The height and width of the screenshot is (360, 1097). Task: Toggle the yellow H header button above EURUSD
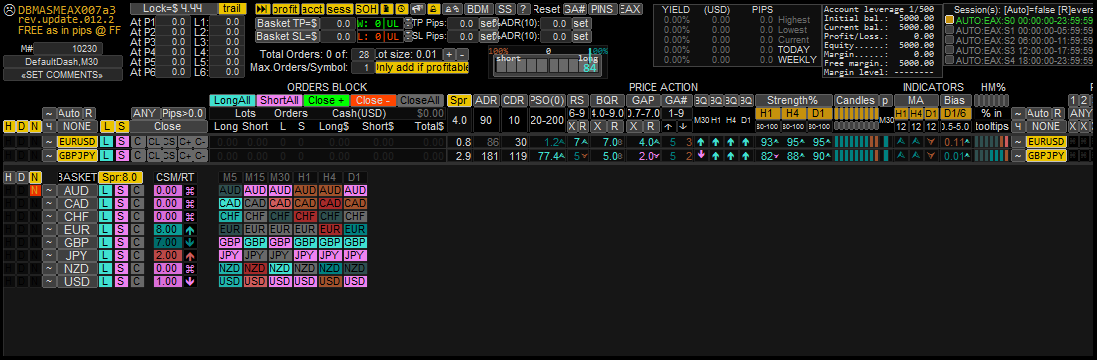pyautogui.click(x=8, y=127)
